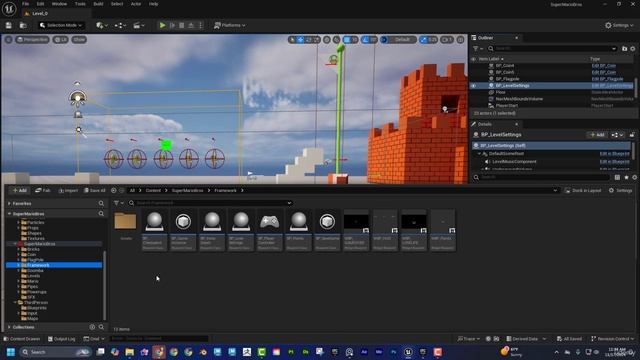Viewport: 640px width, 360px height.
Task: Click Import in the Content Browser
Action: click(68, 191)
